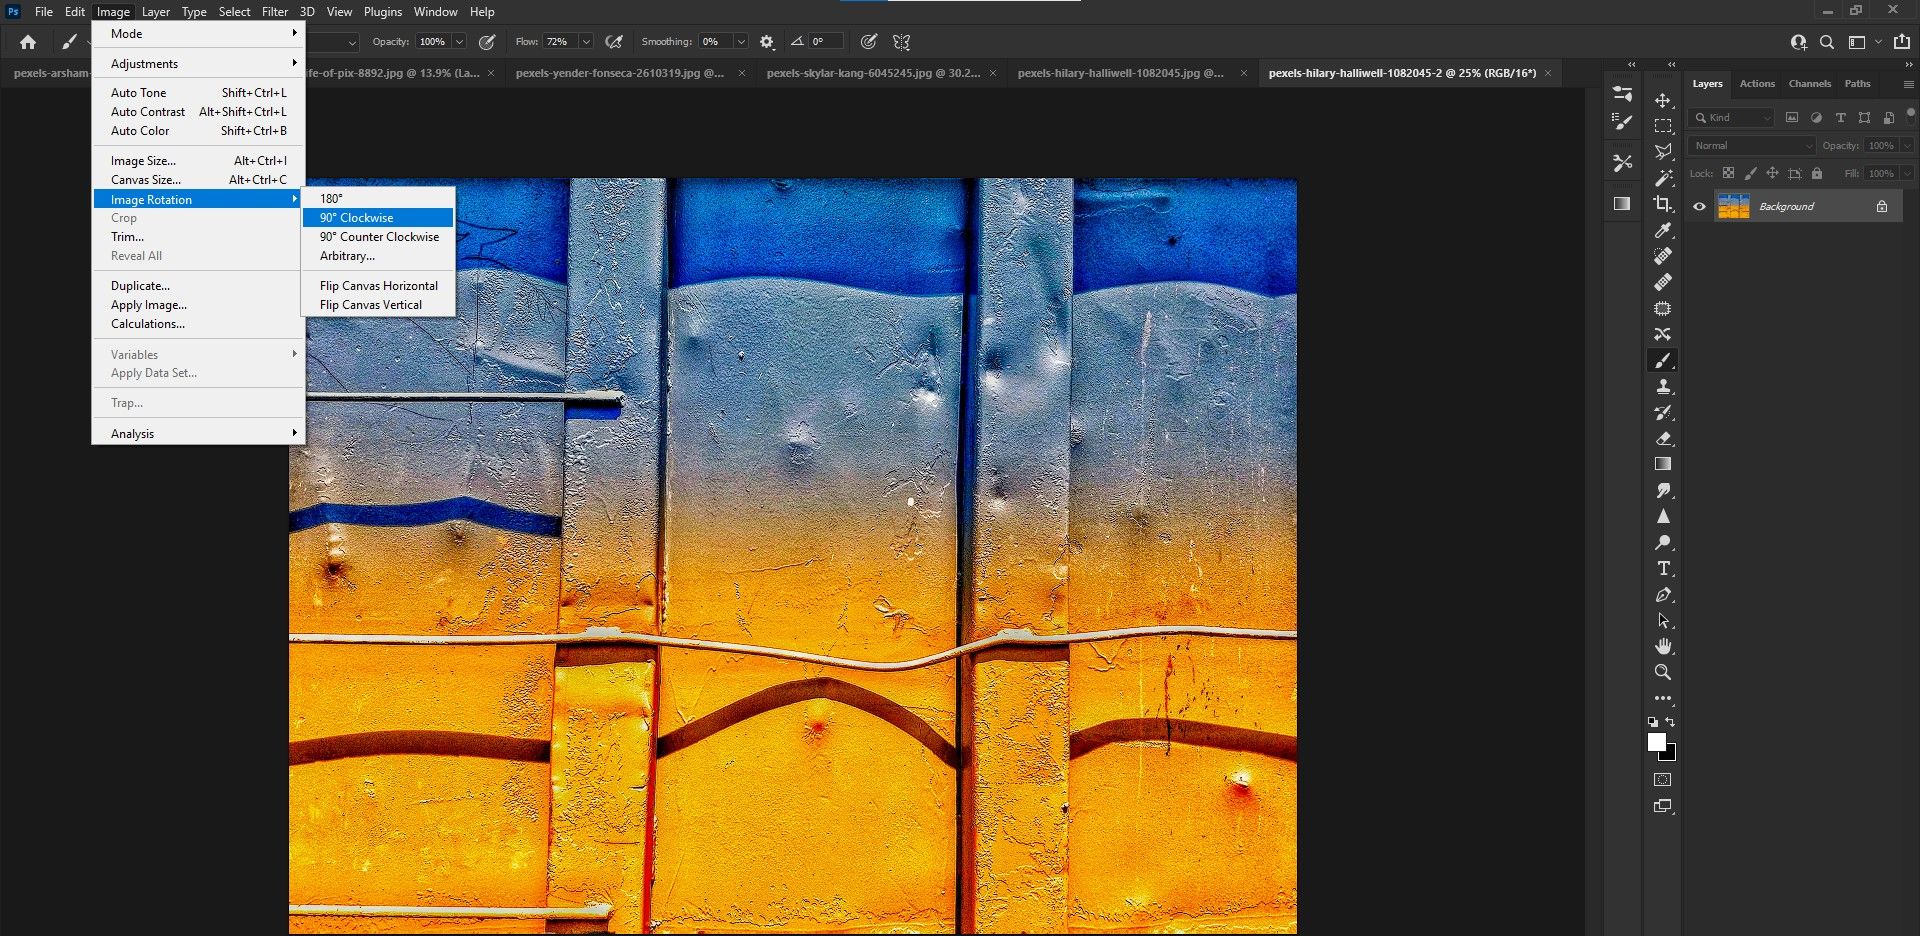Toggle lock transparent pixels in Layers panel

click(1728, 173)
